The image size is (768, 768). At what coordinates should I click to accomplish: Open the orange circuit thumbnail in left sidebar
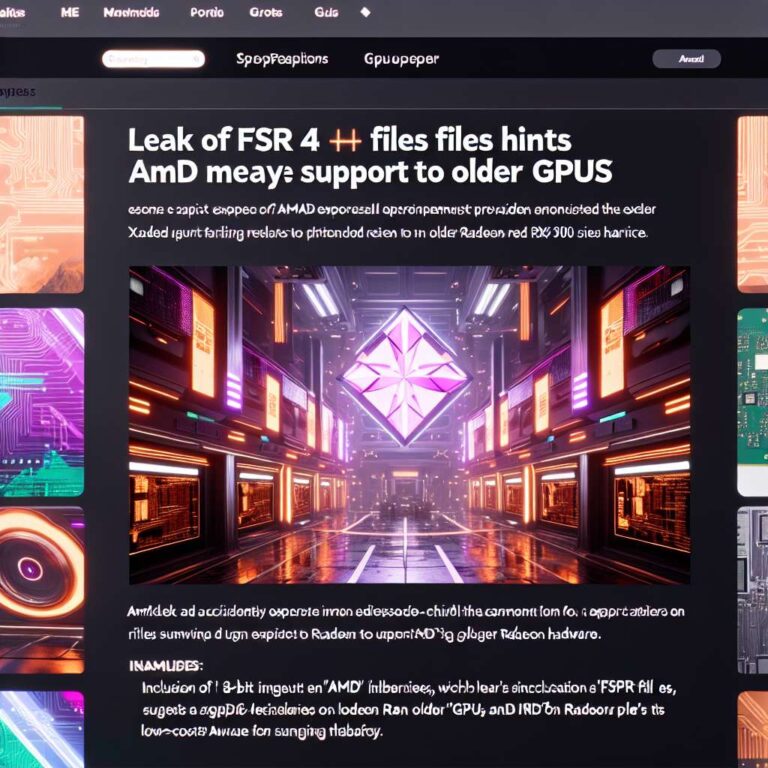point(41,203)
